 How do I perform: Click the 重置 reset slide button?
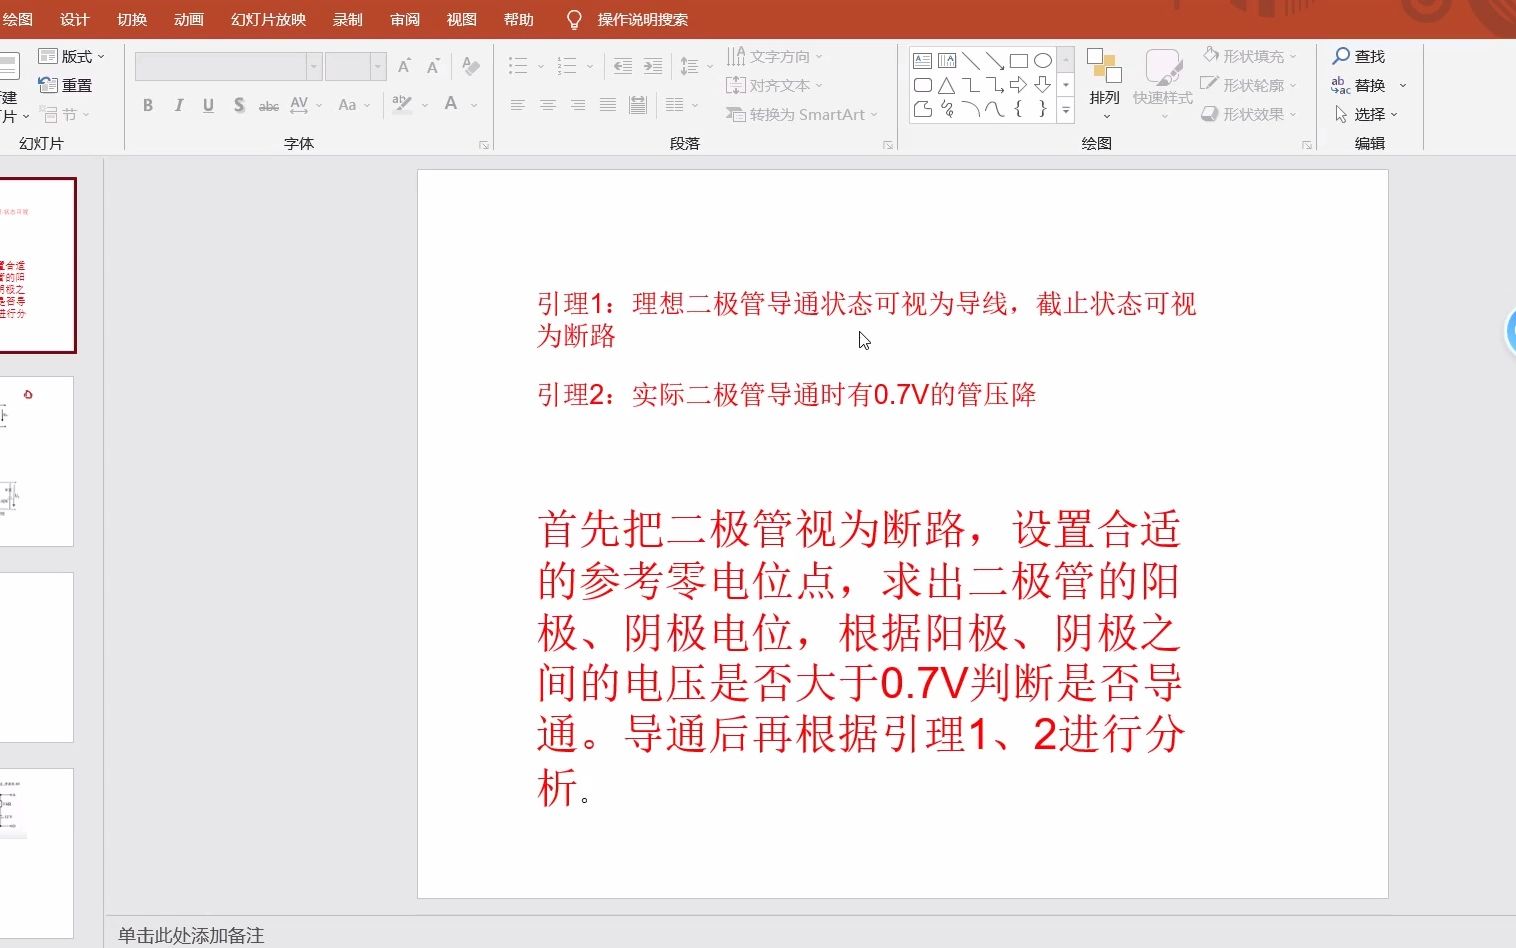[65, 85]
